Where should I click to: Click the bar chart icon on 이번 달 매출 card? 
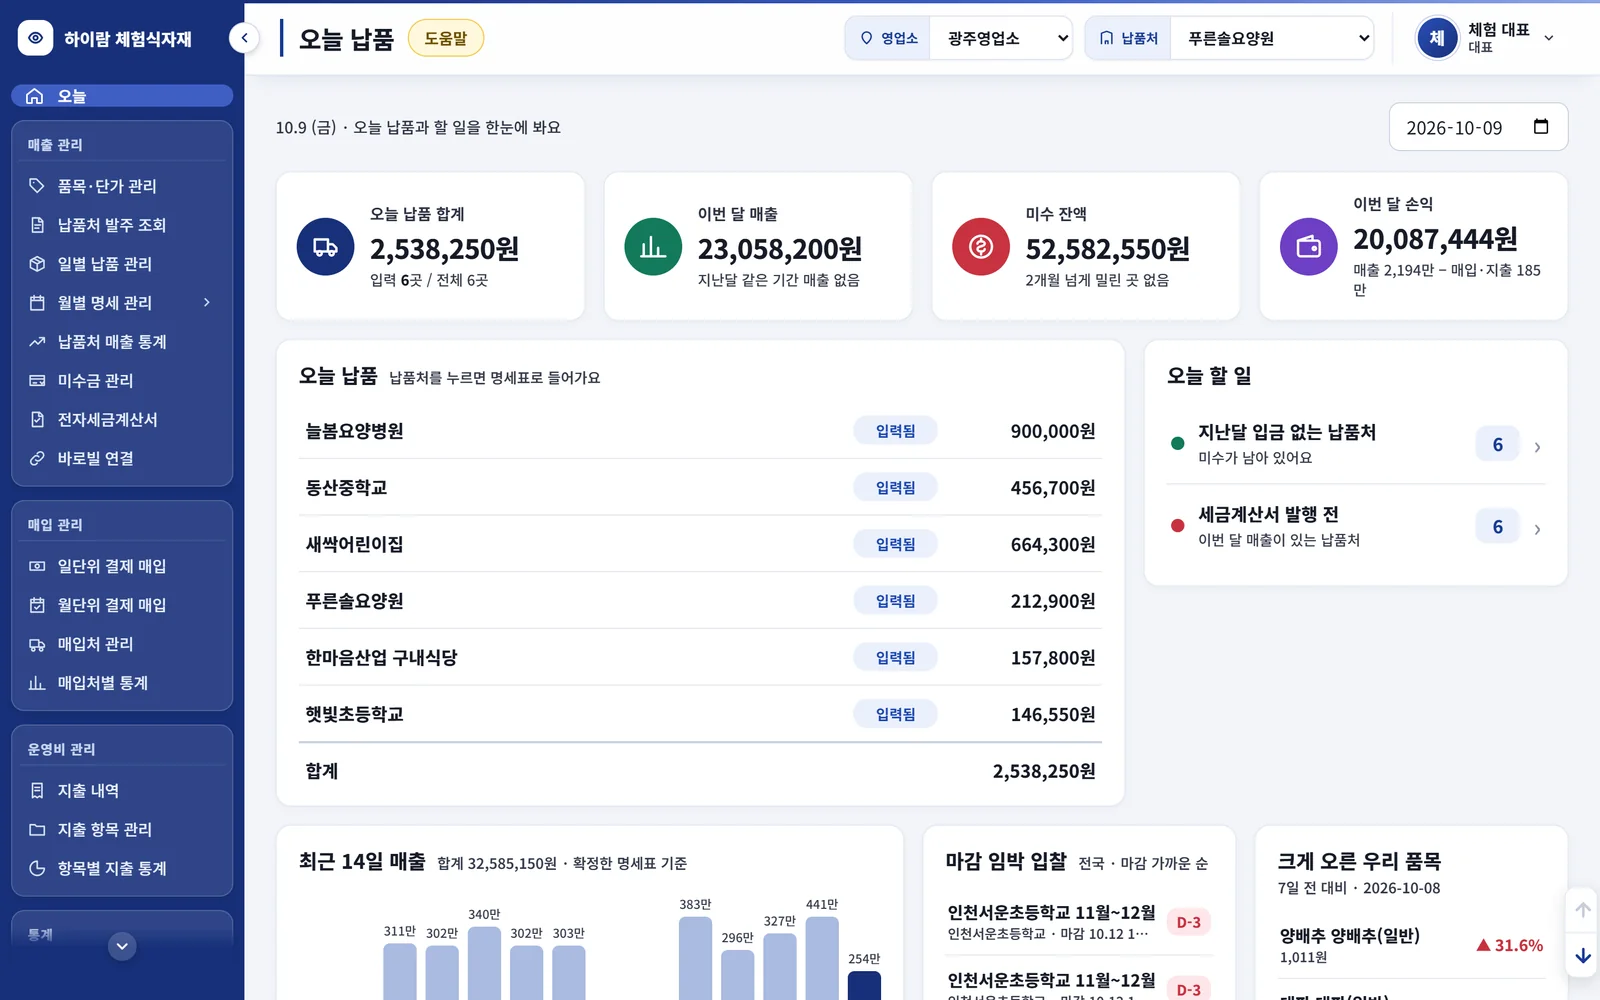coord(653,247)
